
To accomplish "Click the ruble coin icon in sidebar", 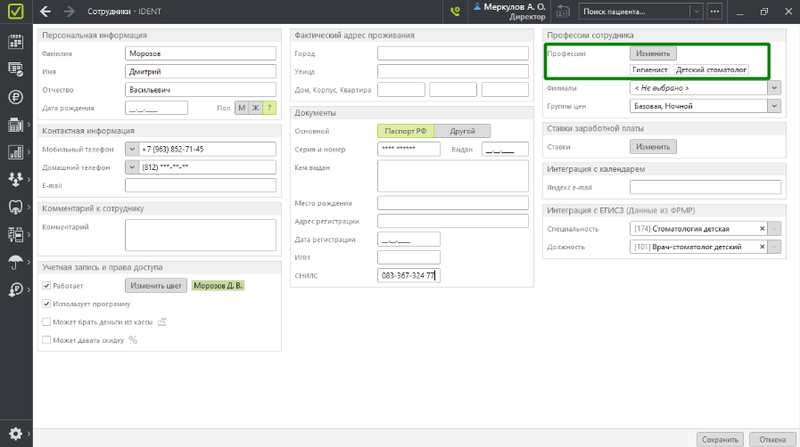I will point(15,97).
